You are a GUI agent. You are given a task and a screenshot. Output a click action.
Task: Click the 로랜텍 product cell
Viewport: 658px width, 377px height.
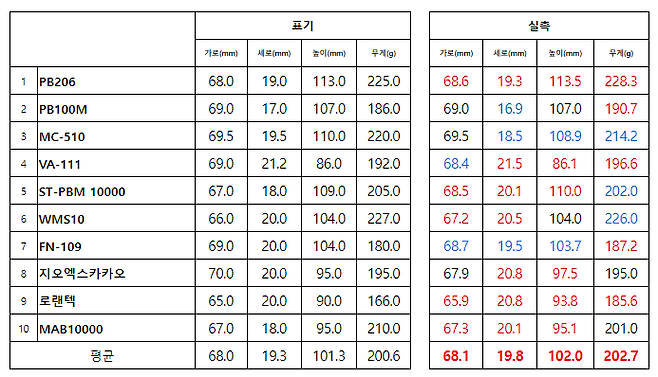(116, 301)
